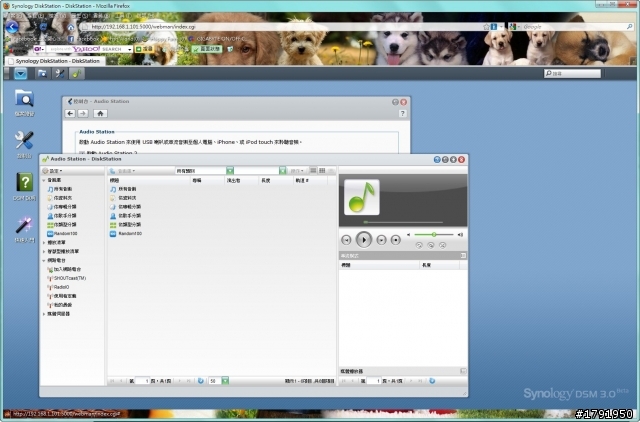Viewport: 640px width, 422px height.
Task: Click the loud speaker icon beside volume
Action: click(x=460, y=235)
